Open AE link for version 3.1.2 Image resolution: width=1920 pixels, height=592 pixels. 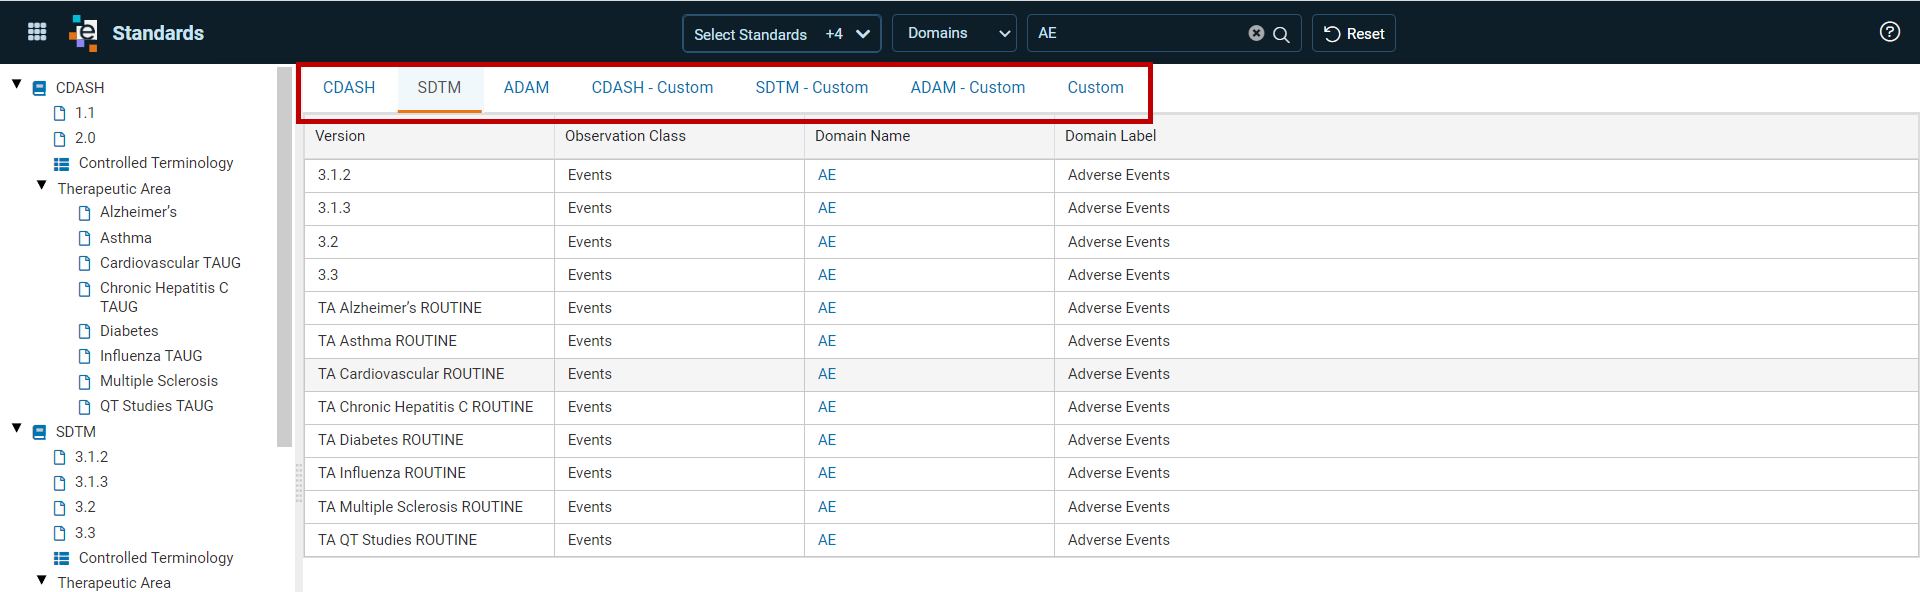pyautogui.click(x=827, y=175)
